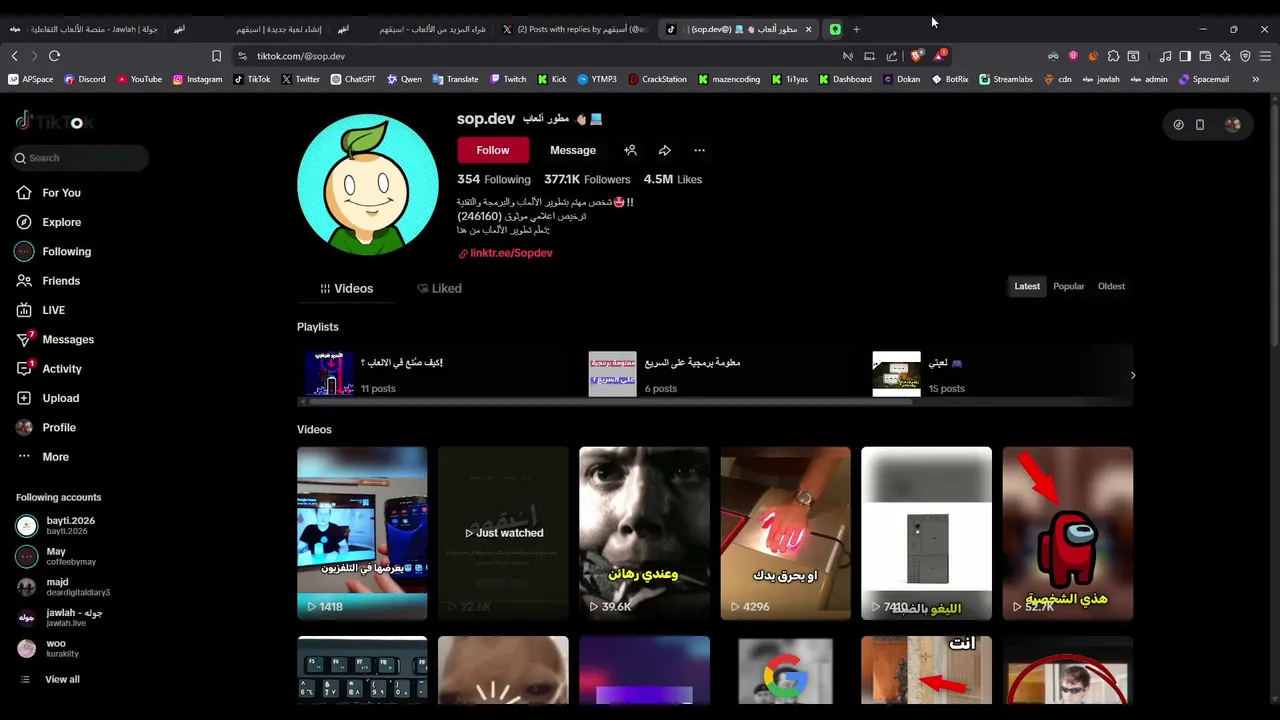
Task: Open the 377.1K Followers list
Action: click(587, 179)
